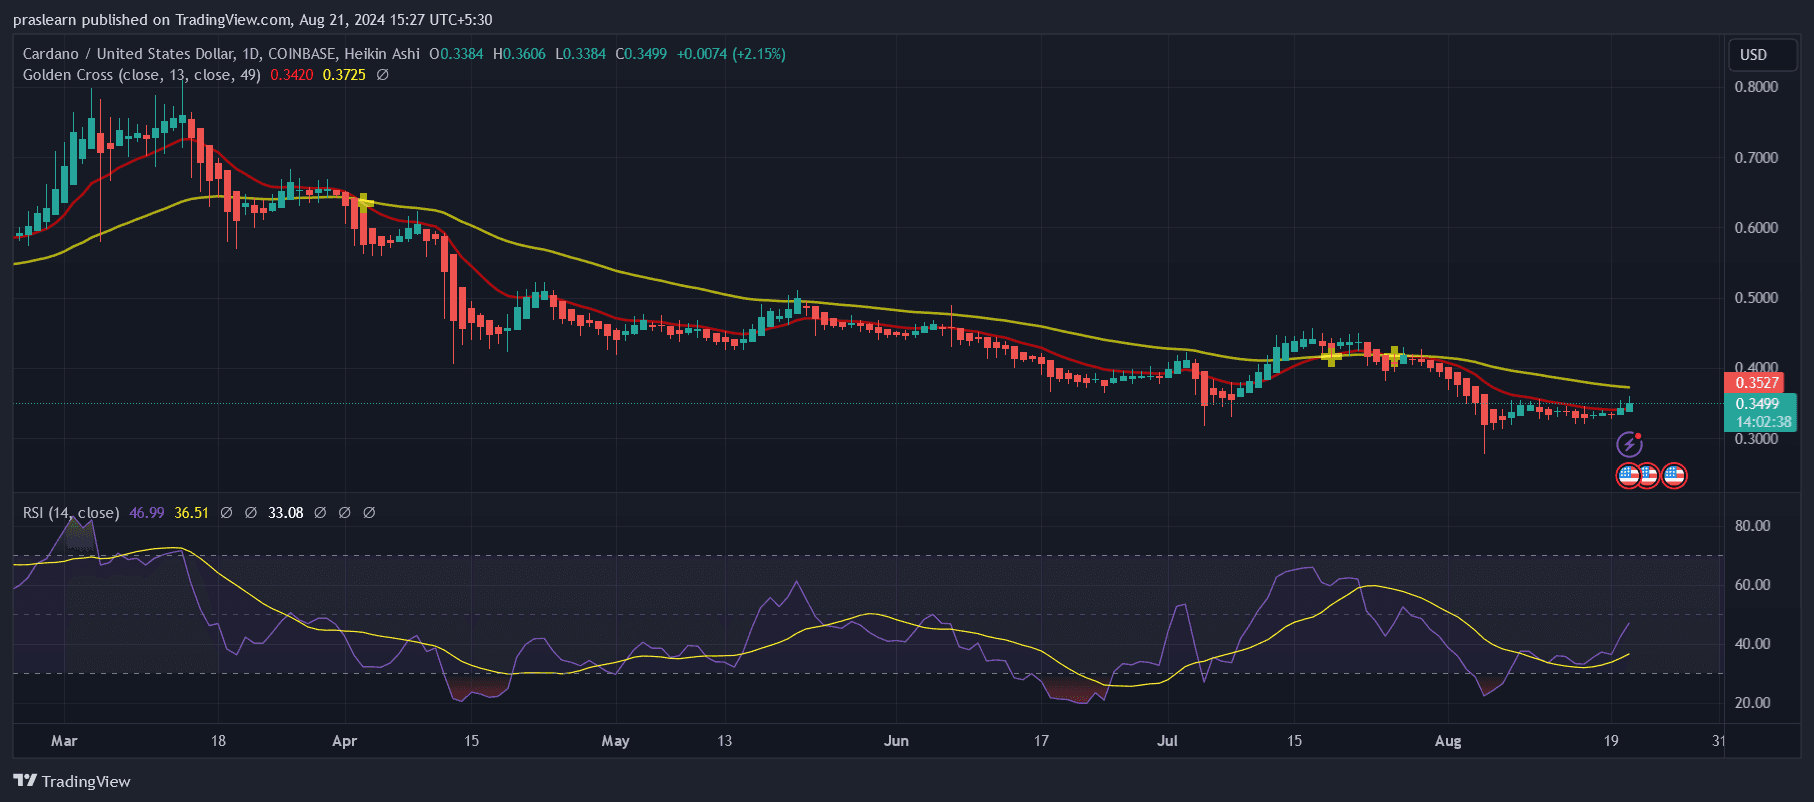This screenshot has height=802, width=1814.
Task: Click the Golden Cross red value 0.3420
Action: click(x=292, y=75)
